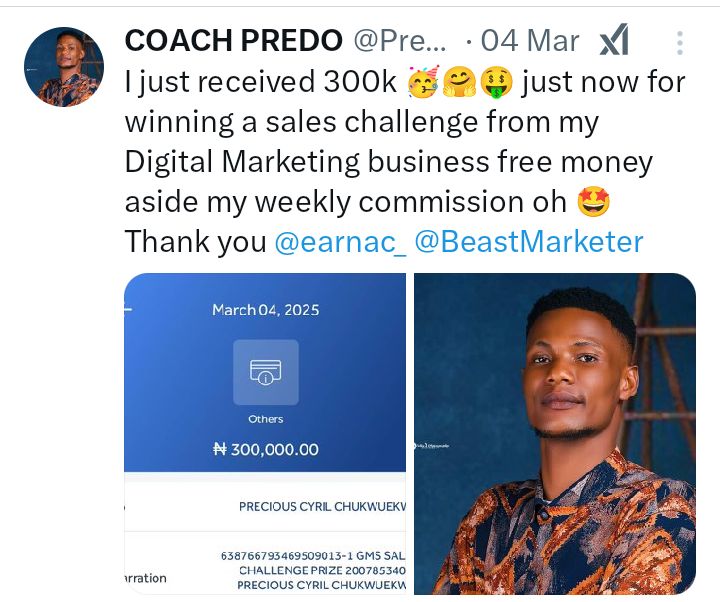The height and width of the screenshot is (602, 720).
Task: Open the Grok icon beside the date
Action: [x=614, y=41]
